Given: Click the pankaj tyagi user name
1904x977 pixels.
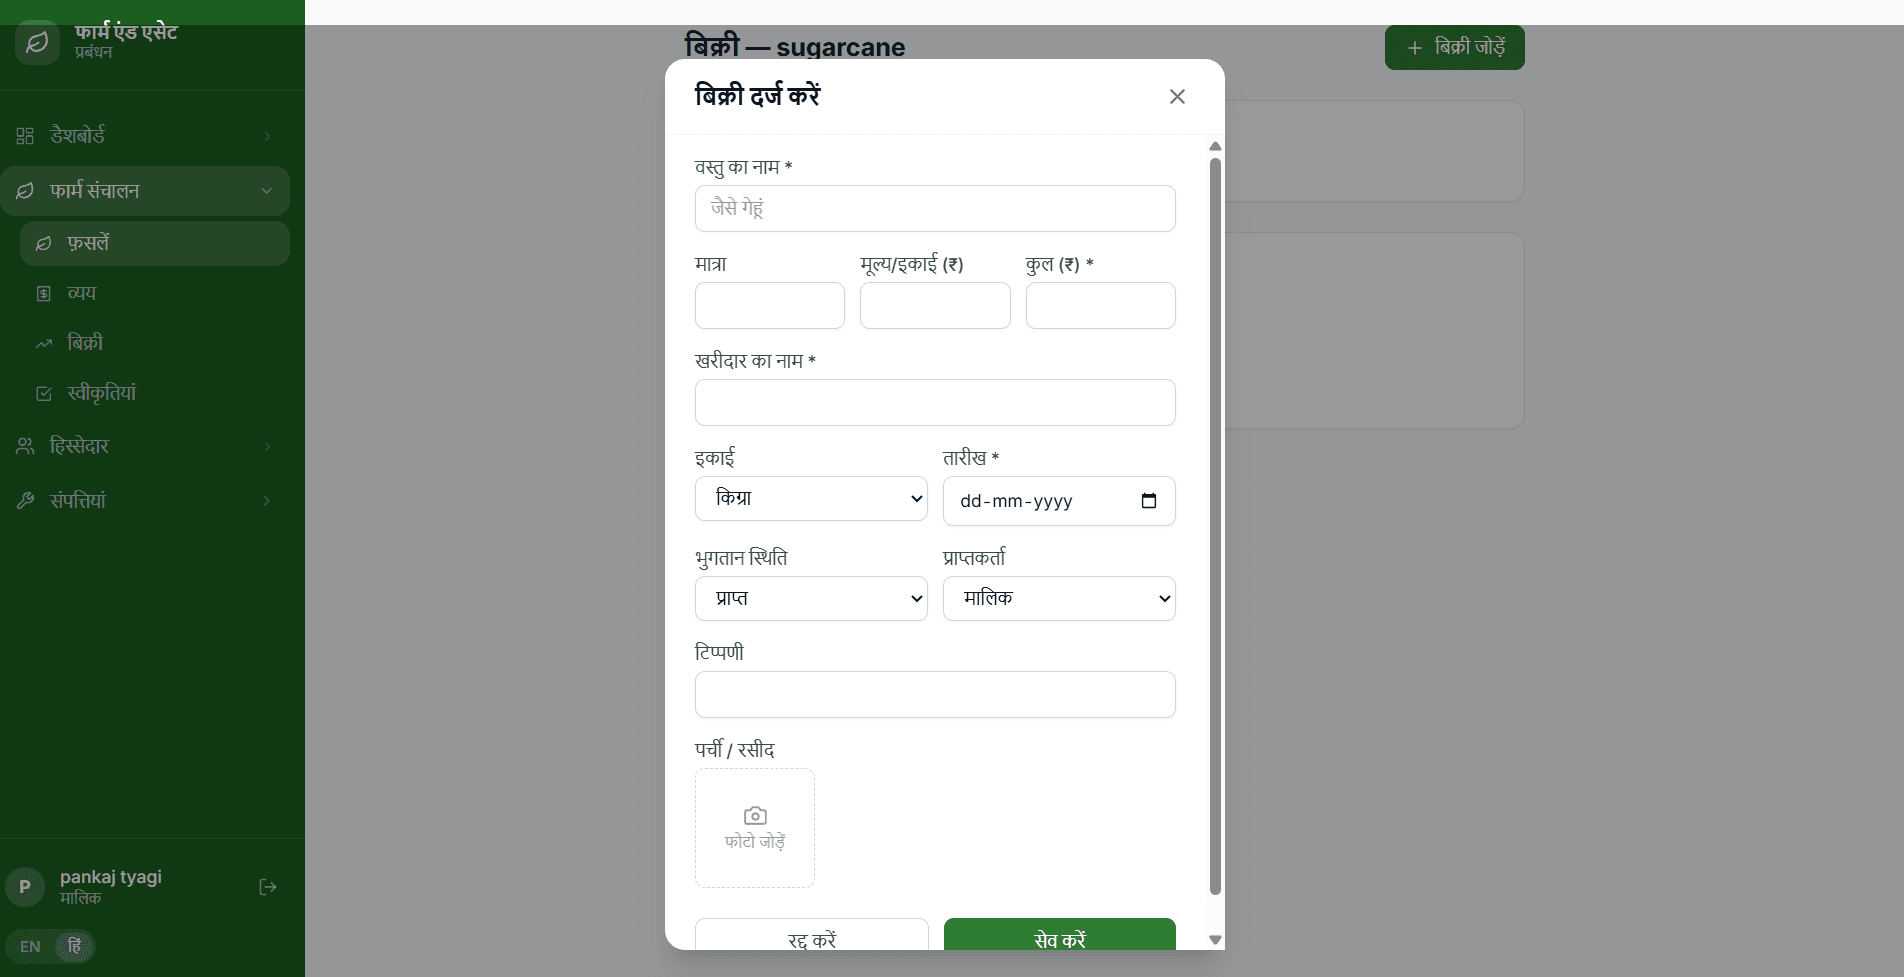Looking at the screenshot, I should [x=111, y=877].
